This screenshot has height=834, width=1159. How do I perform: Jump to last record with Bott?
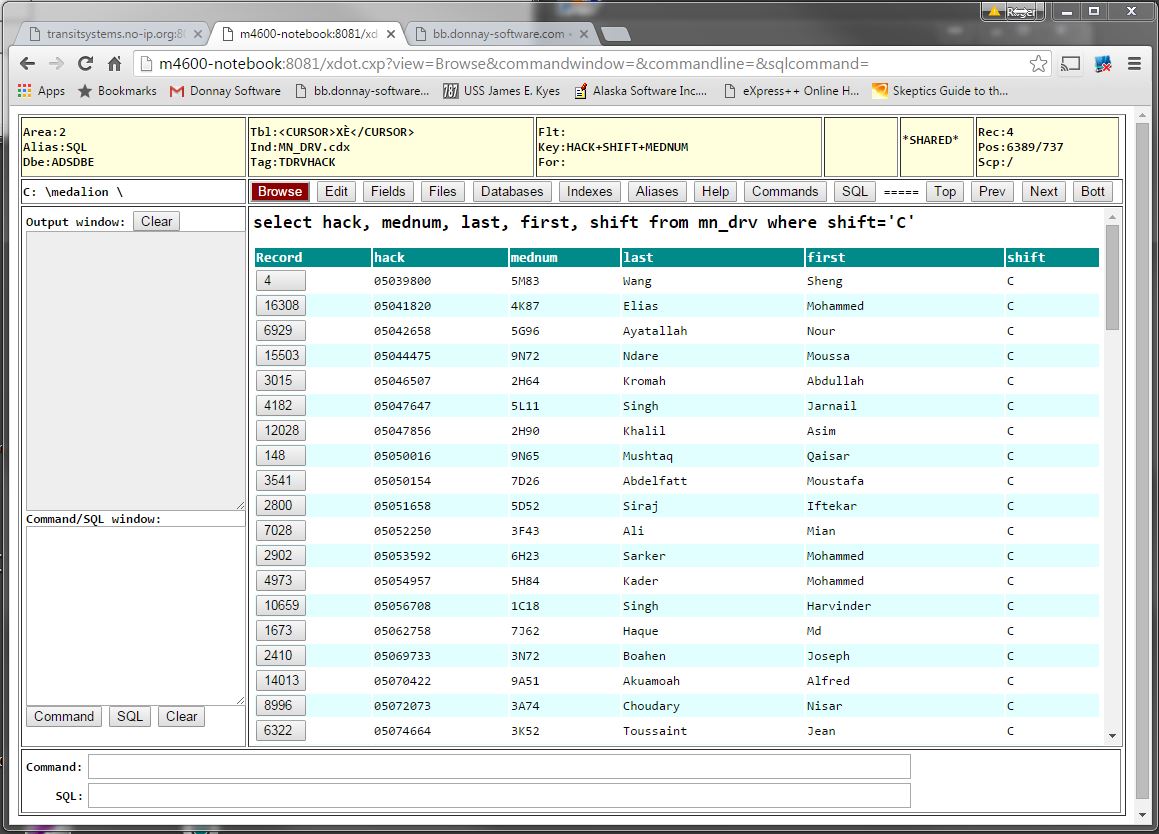tap(1093, 191)
